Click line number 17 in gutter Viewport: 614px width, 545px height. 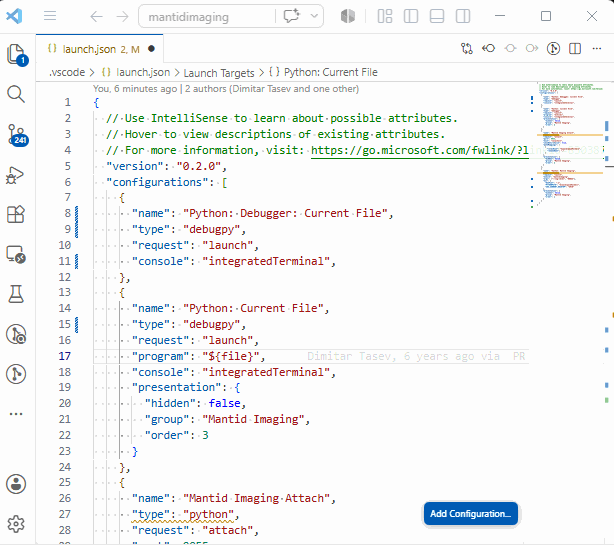(x=65, y=356)
